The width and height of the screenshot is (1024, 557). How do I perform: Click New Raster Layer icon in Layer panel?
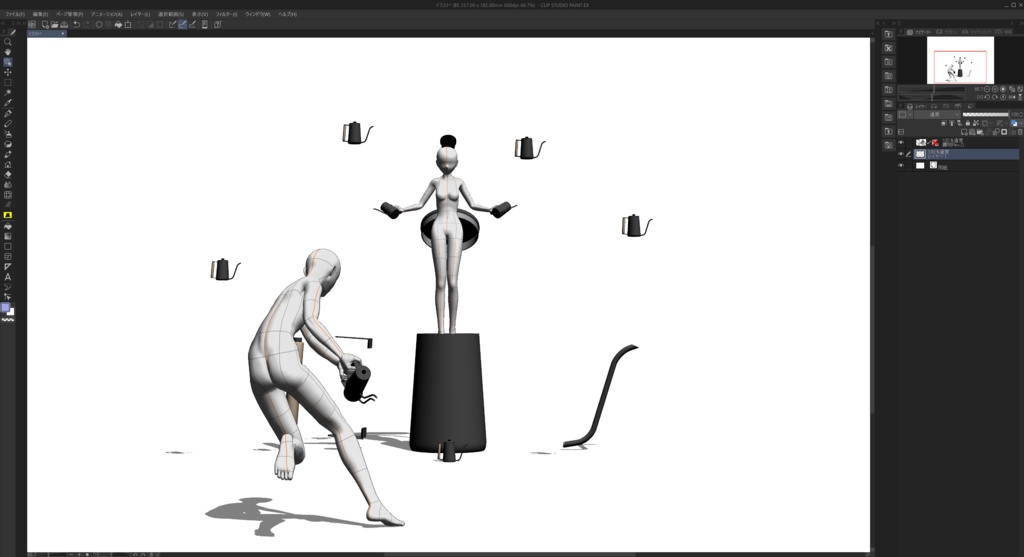(x=964, y=132)
